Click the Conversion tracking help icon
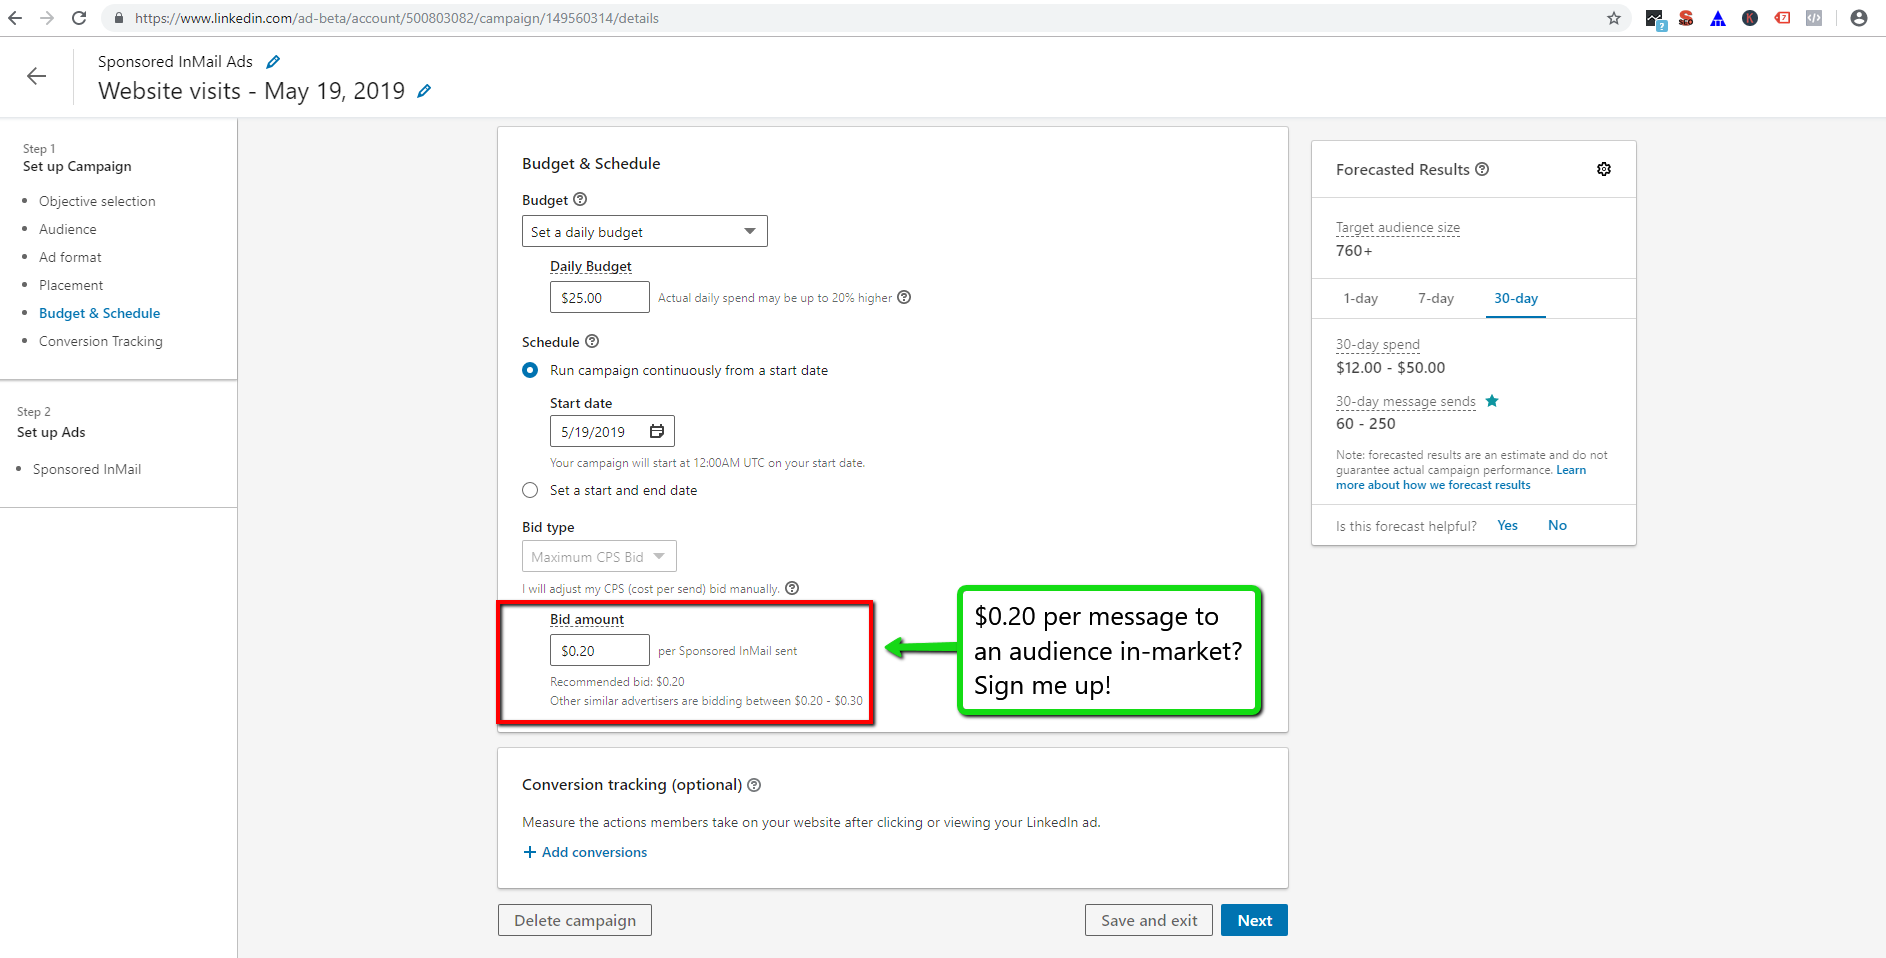The width and height of the screenshot is (1886, 958). click(x=755, y=785)
